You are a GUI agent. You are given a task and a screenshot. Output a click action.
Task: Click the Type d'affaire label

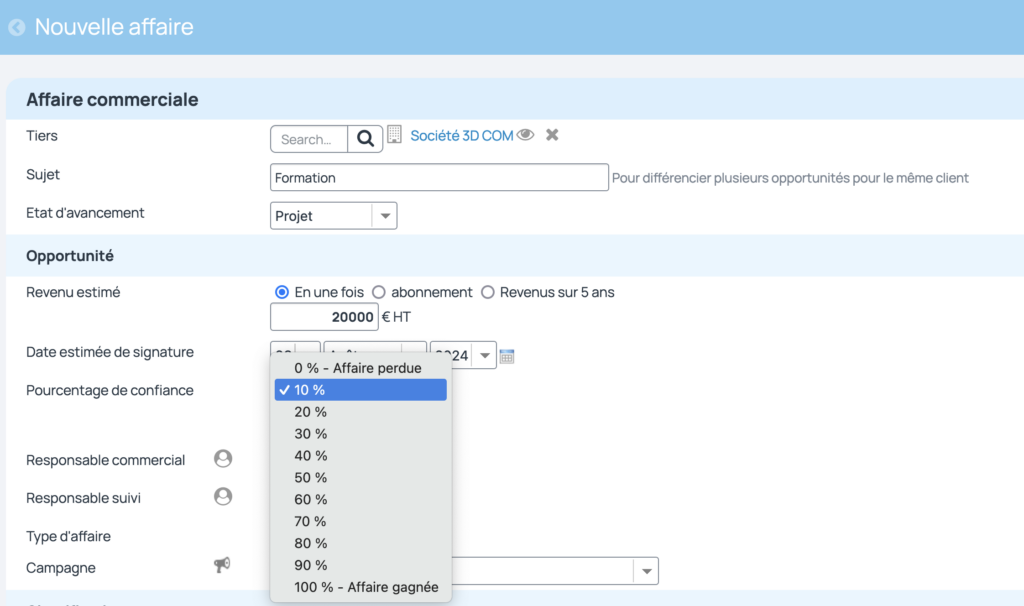click(69, 536)
